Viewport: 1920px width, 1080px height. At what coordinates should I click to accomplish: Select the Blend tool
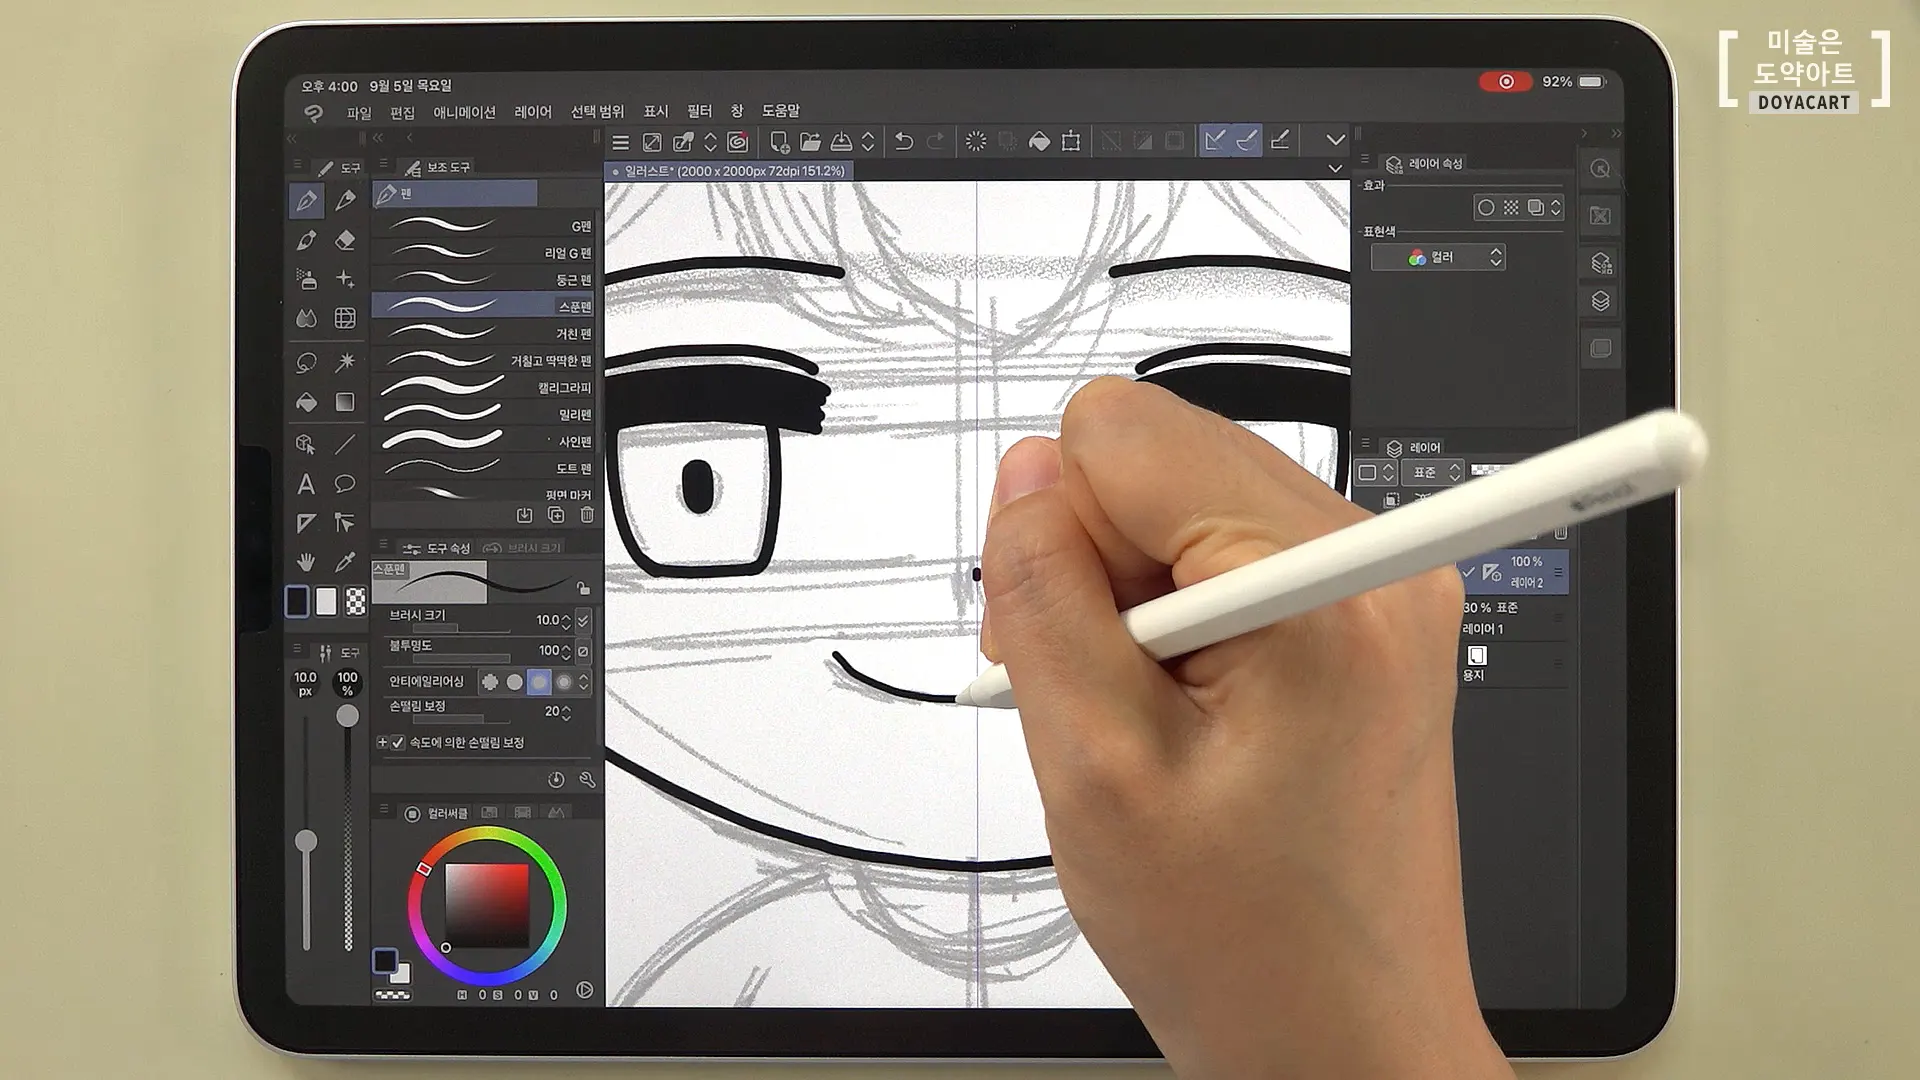pos(306,318)
